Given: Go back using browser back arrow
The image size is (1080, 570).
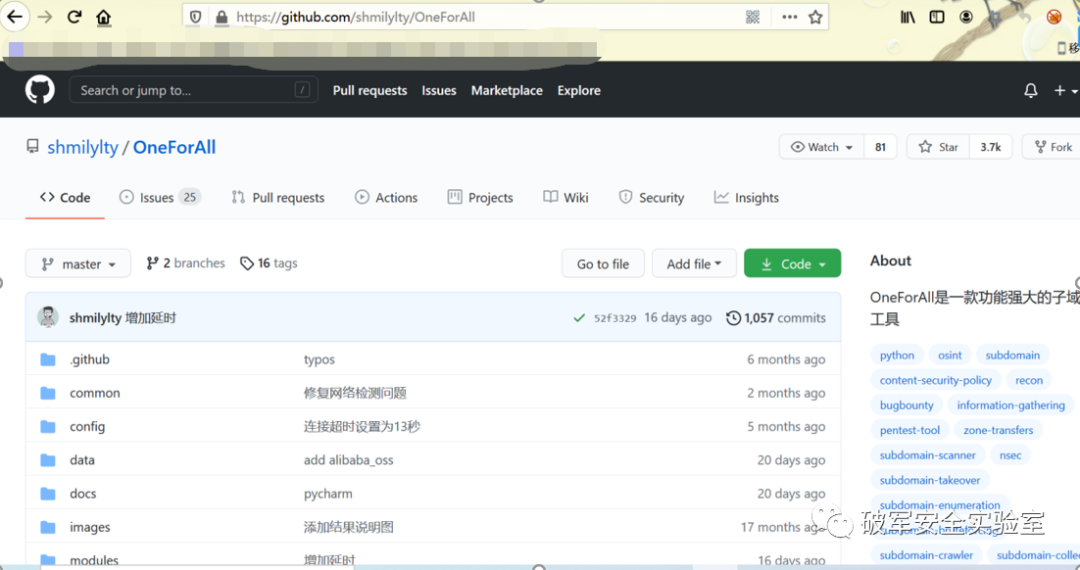Looking at the screenshot, I should pos(14,17).
